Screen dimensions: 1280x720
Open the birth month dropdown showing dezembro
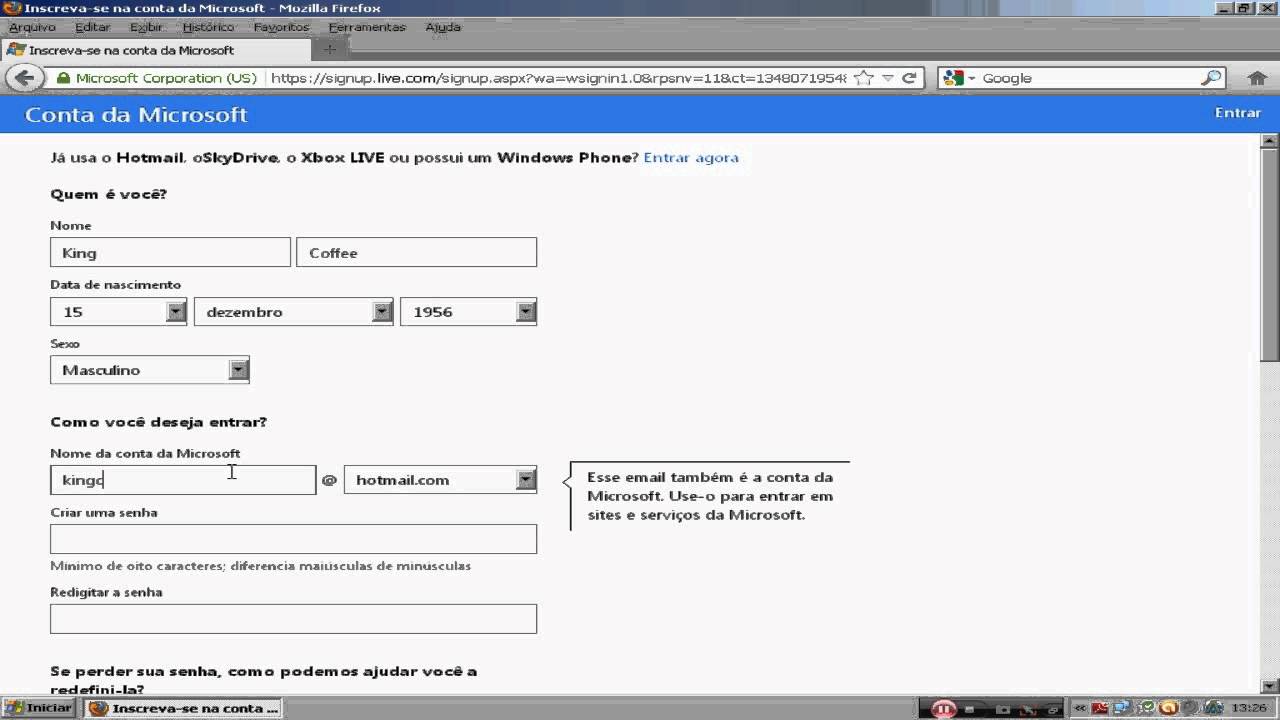(x=293, y=312)
